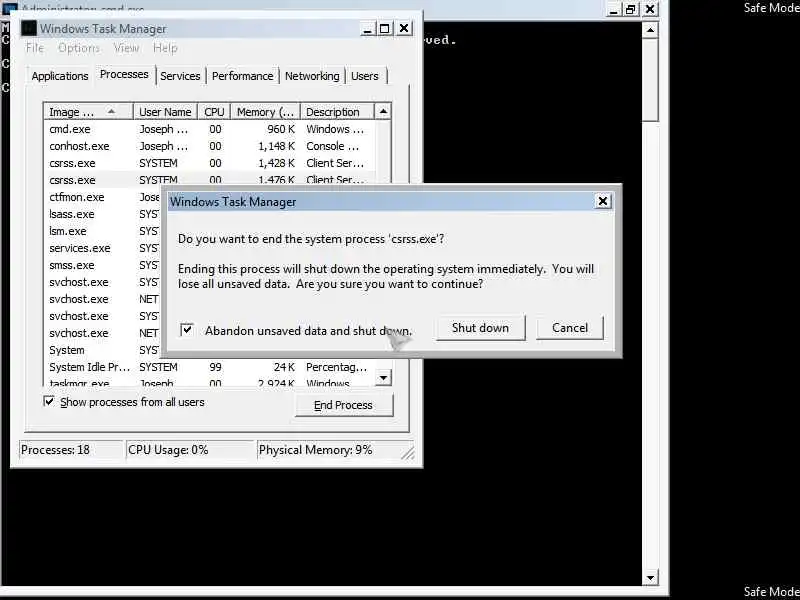Viewport: 800px width, 600px height.
Task: Click the Task Manager resize grip corner
Action: click(408, 453)
